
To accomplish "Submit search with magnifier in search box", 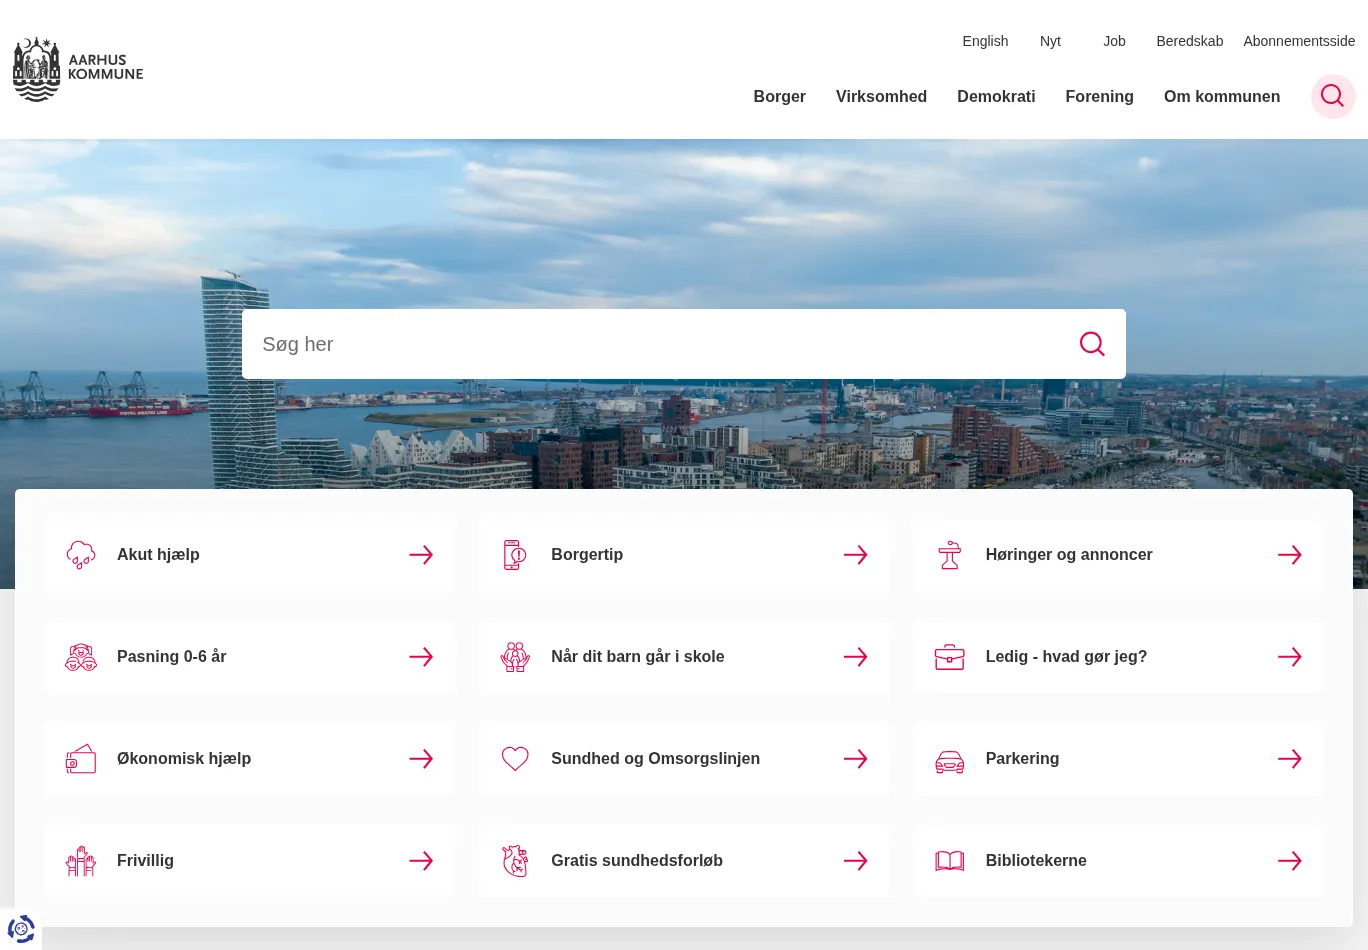I will (x=1091, y=344).
